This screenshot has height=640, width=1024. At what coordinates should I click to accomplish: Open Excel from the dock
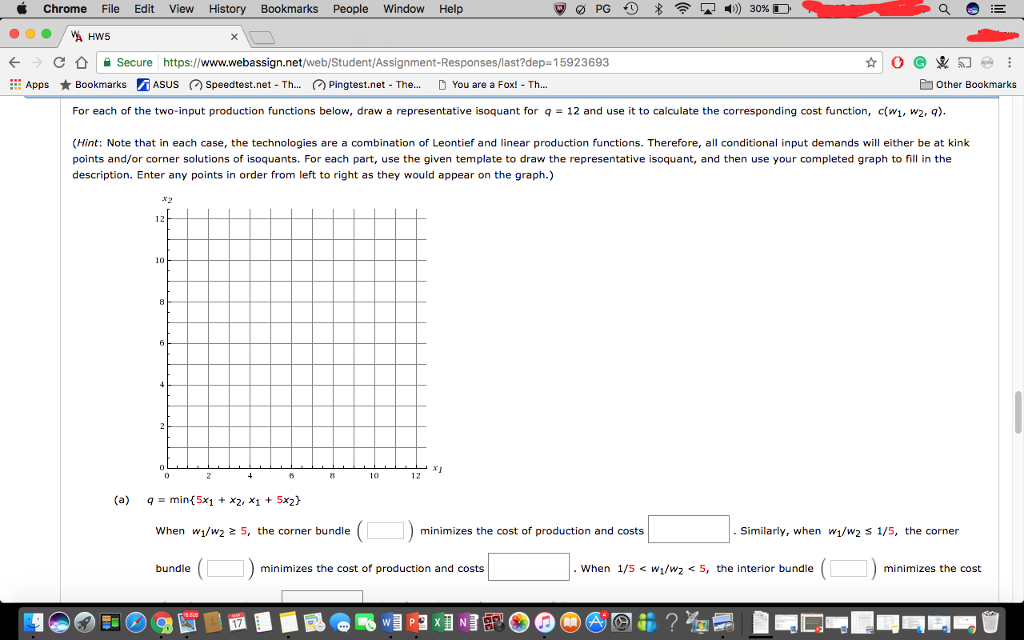(441, 622)
